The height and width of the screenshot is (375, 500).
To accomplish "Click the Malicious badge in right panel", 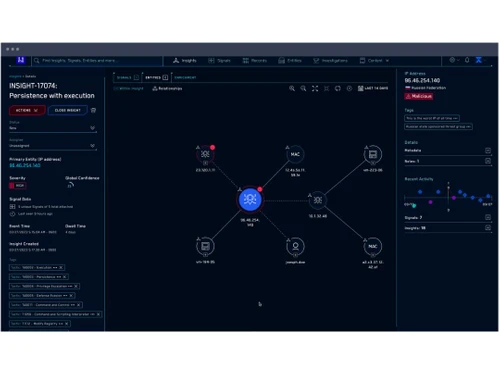I will point(419,96).
